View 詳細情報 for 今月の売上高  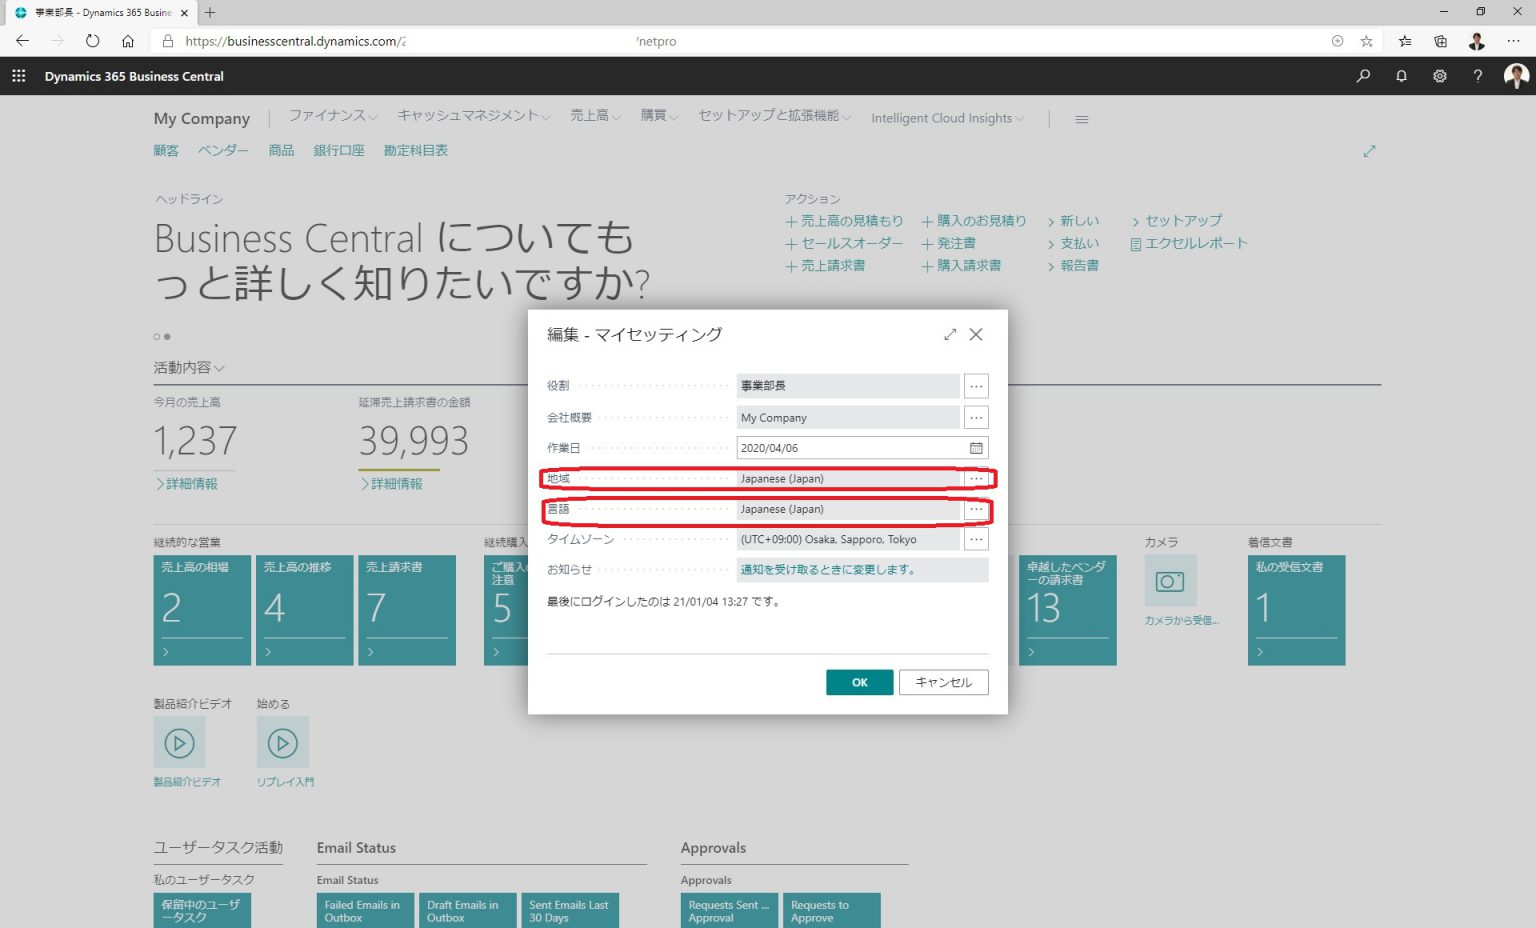186,484
